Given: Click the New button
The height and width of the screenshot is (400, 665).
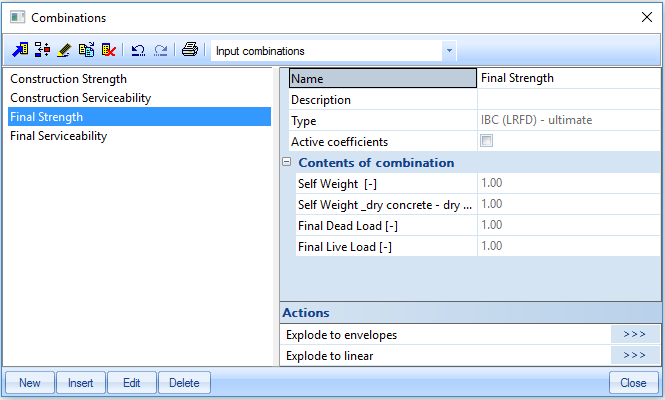Looking at the screenshot, I should click(30, 383).
